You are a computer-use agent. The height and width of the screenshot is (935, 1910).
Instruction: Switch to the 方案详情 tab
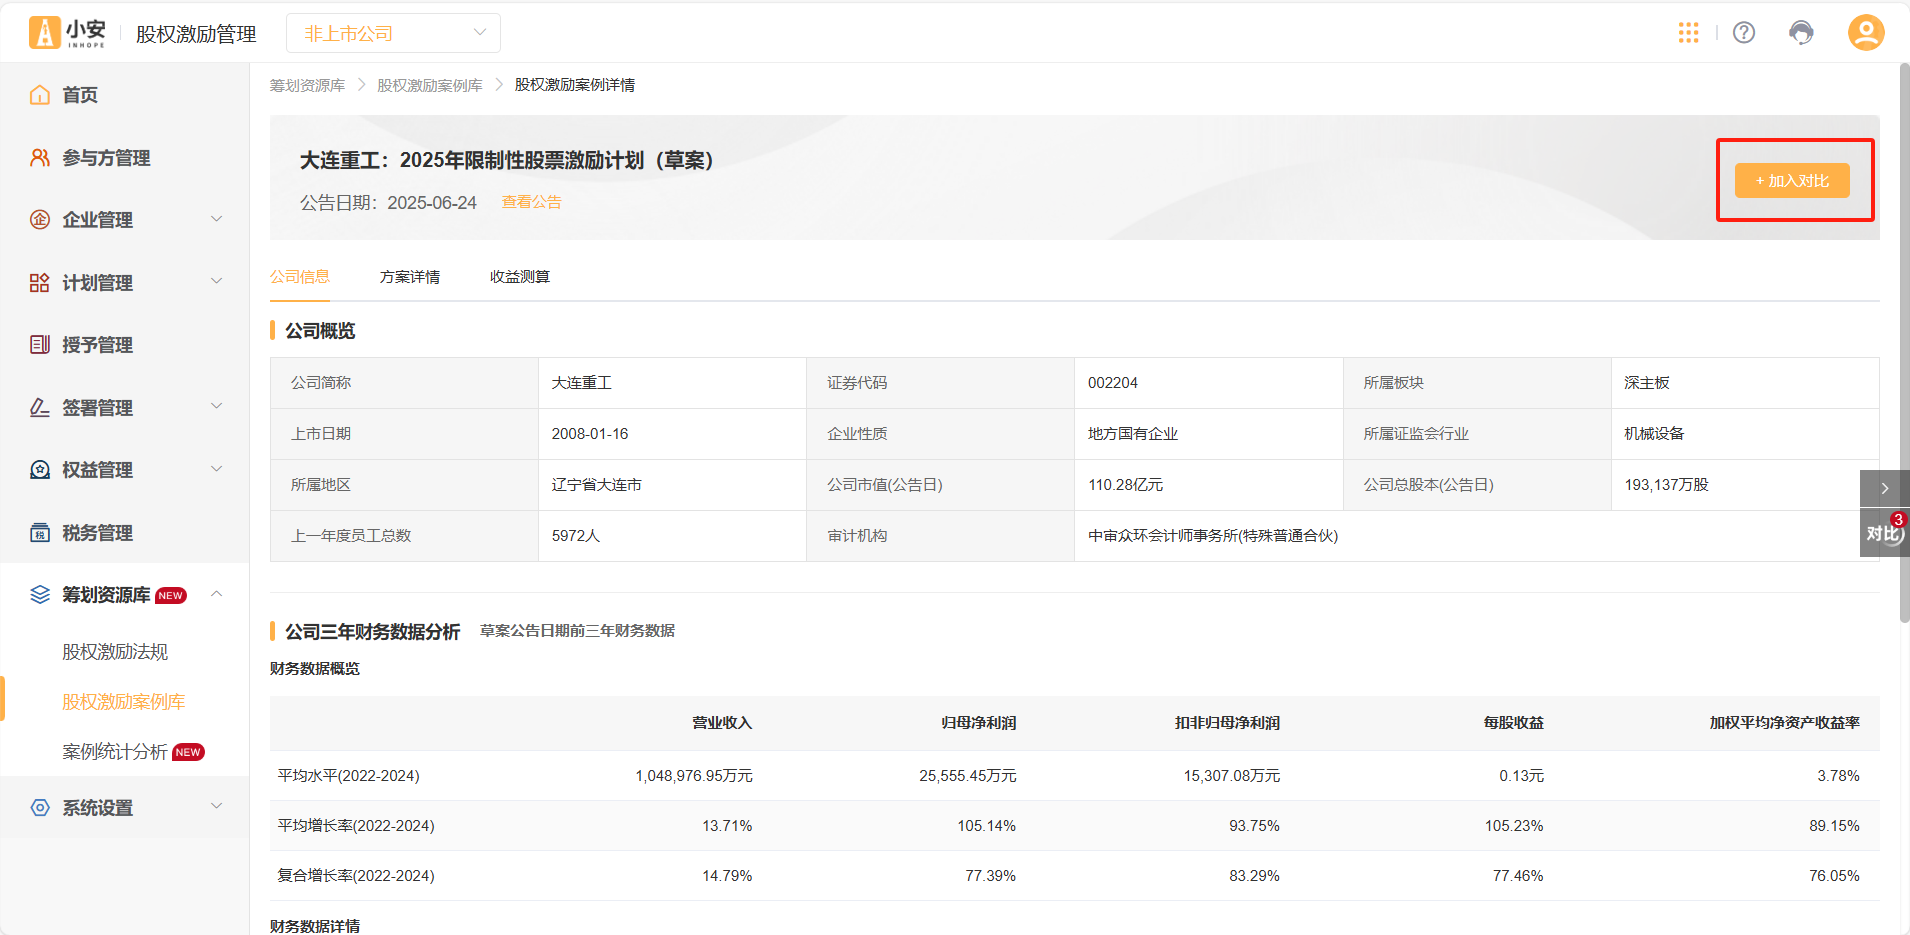410,277
